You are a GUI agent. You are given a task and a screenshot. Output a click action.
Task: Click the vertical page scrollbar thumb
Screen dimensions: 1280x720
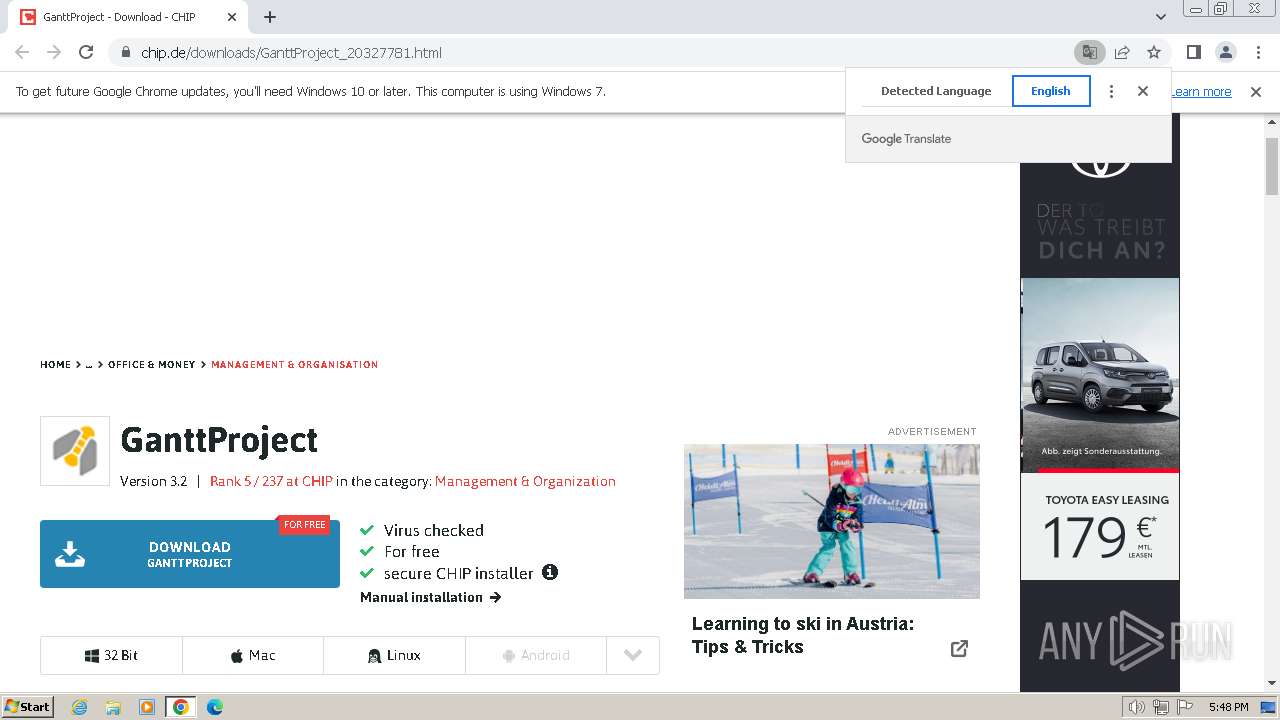click(1272, 166)
